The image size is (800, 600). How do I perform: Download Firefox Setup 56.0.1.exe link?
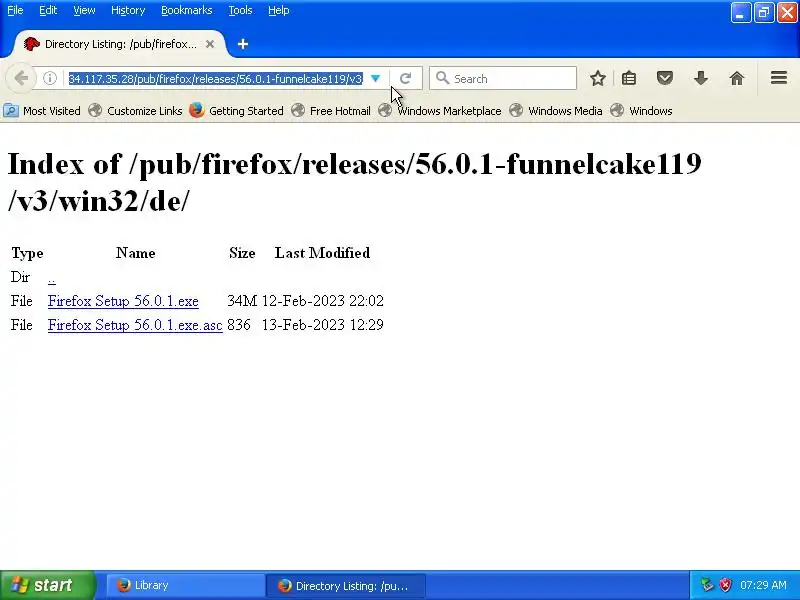(123, 301)
